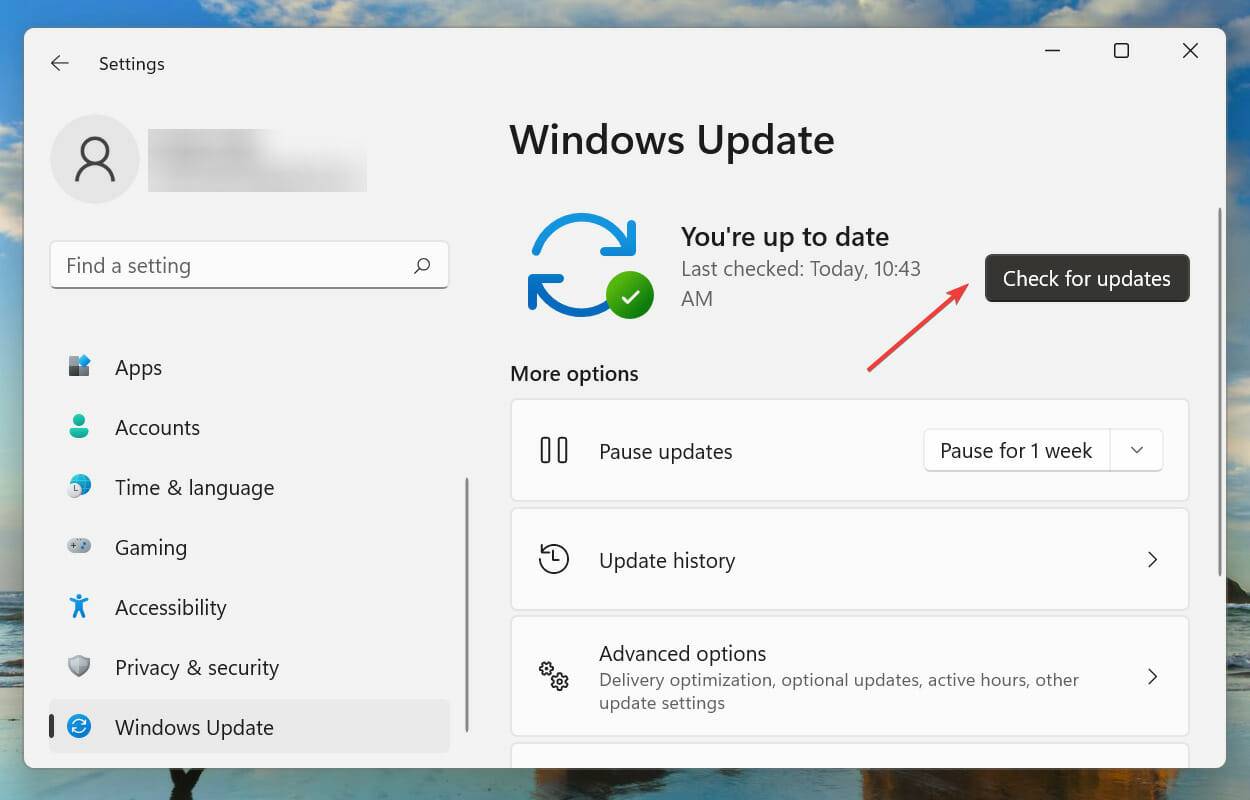Click the magnifier in the search box
This screenshot has height=800, width=1250.
point(423,265)
